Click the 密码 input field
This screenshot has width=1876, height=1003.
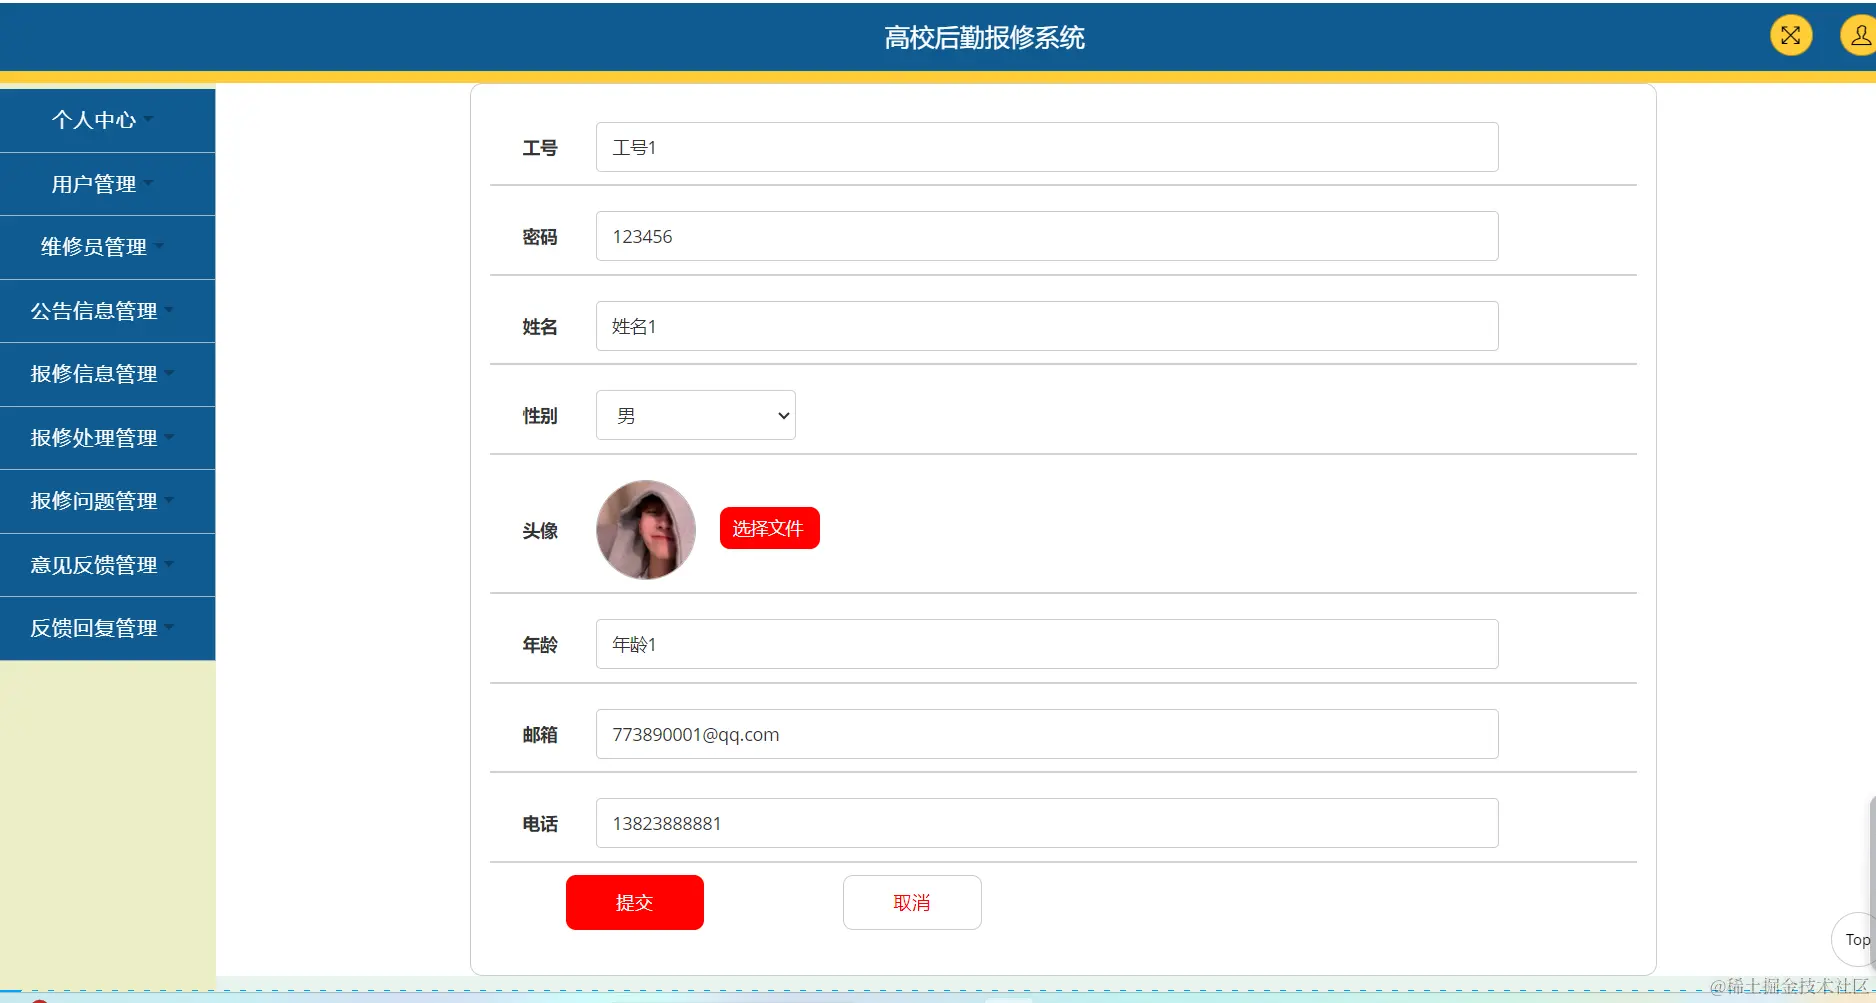[1047, 236]
